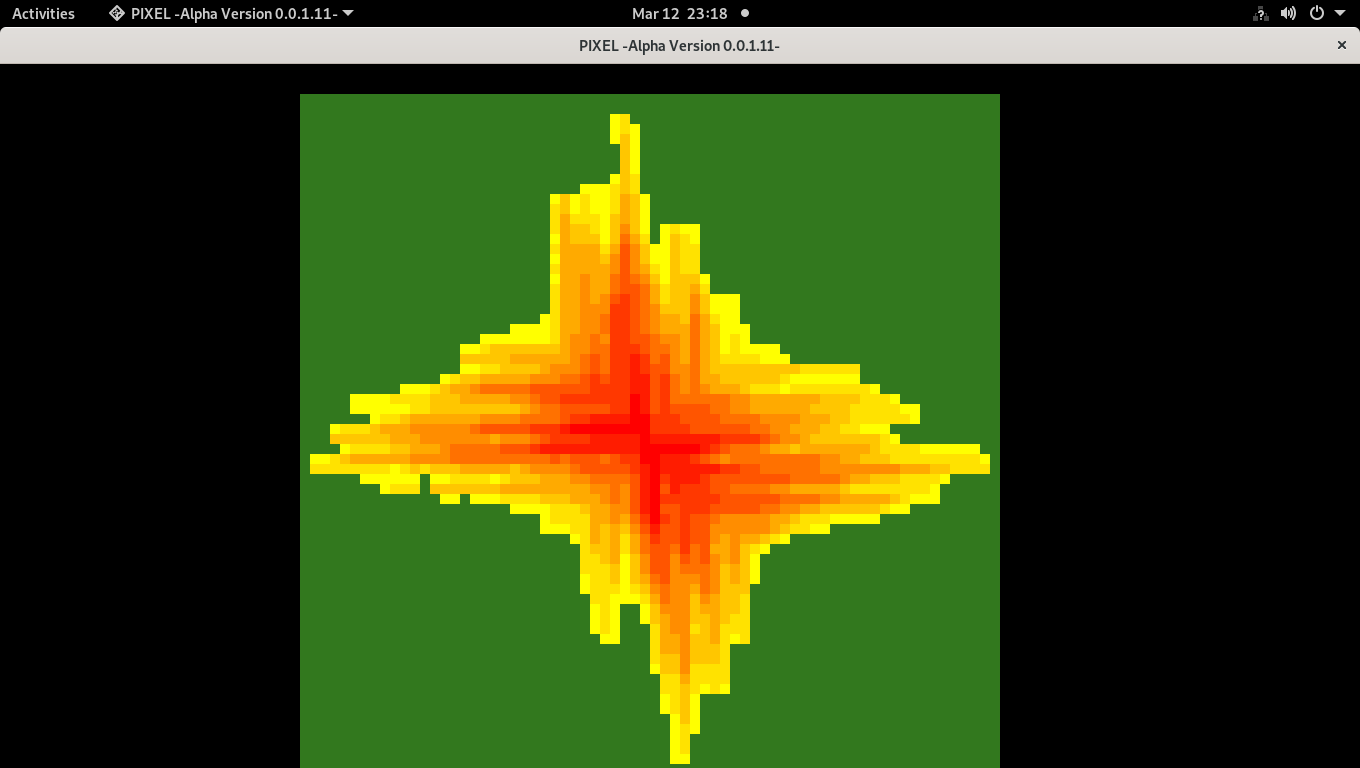Click the PIXEL window title bar text
Screen dimensions: 1360x768
coord(679,45)
